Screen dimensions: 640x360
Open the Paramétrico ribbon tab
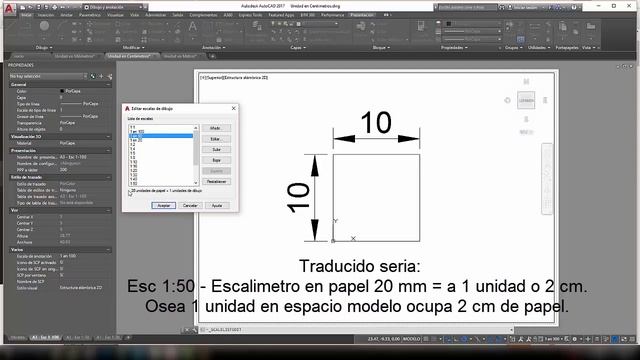point(90,15)
